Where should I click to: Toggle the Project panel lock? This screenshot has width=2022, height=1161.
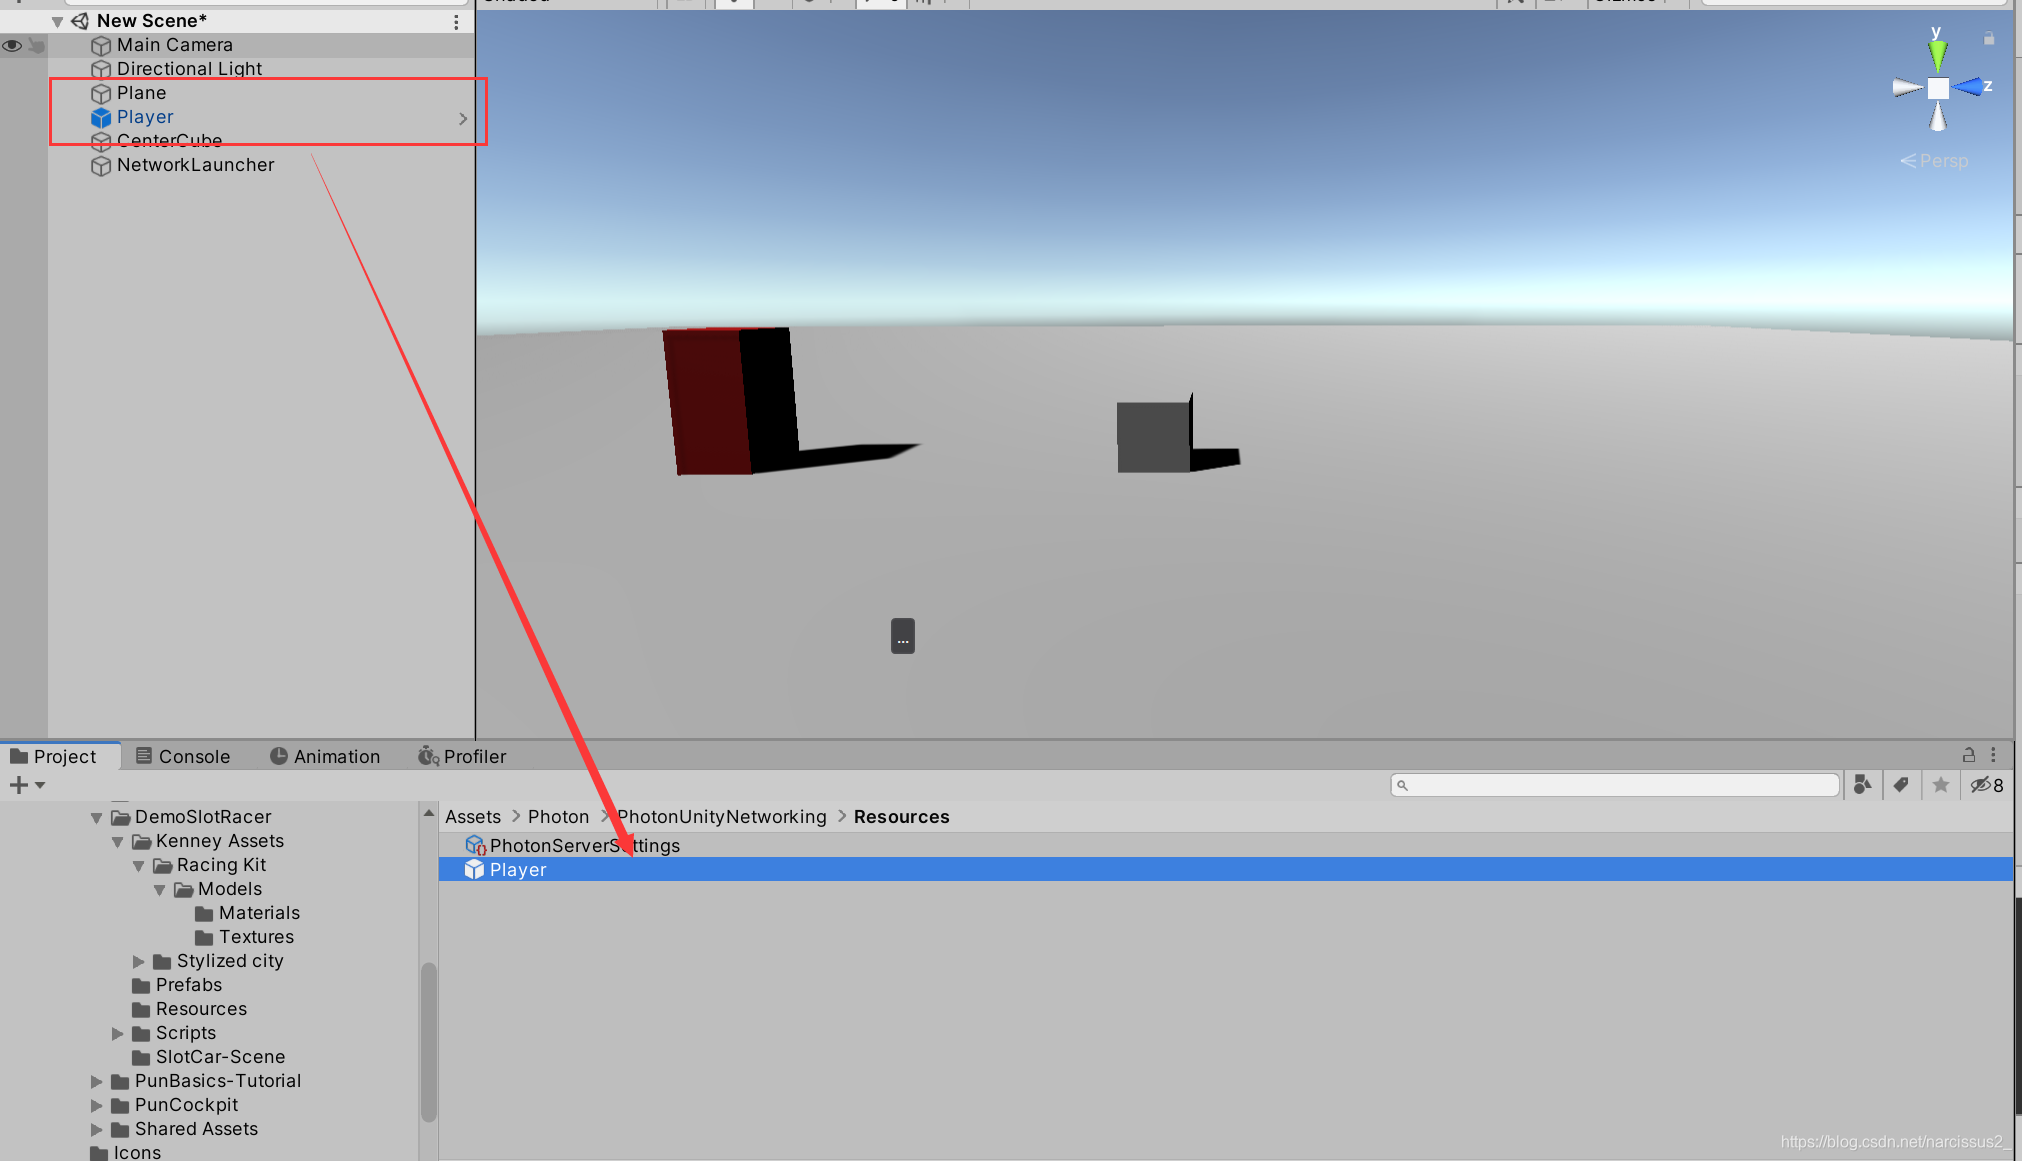[1968, 755]
